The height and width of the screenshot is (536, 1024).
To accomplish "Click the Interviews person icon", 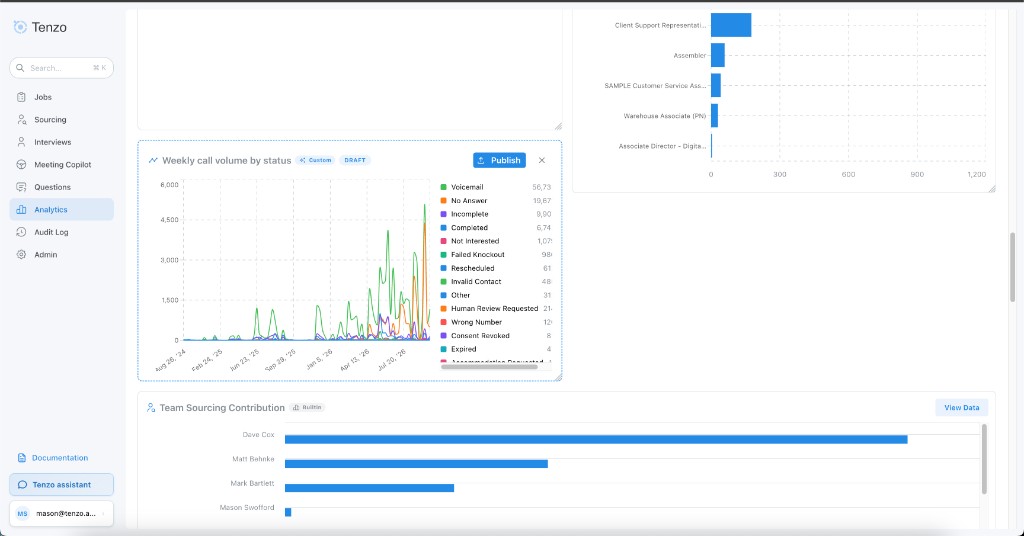I will (x=22, y=142).
